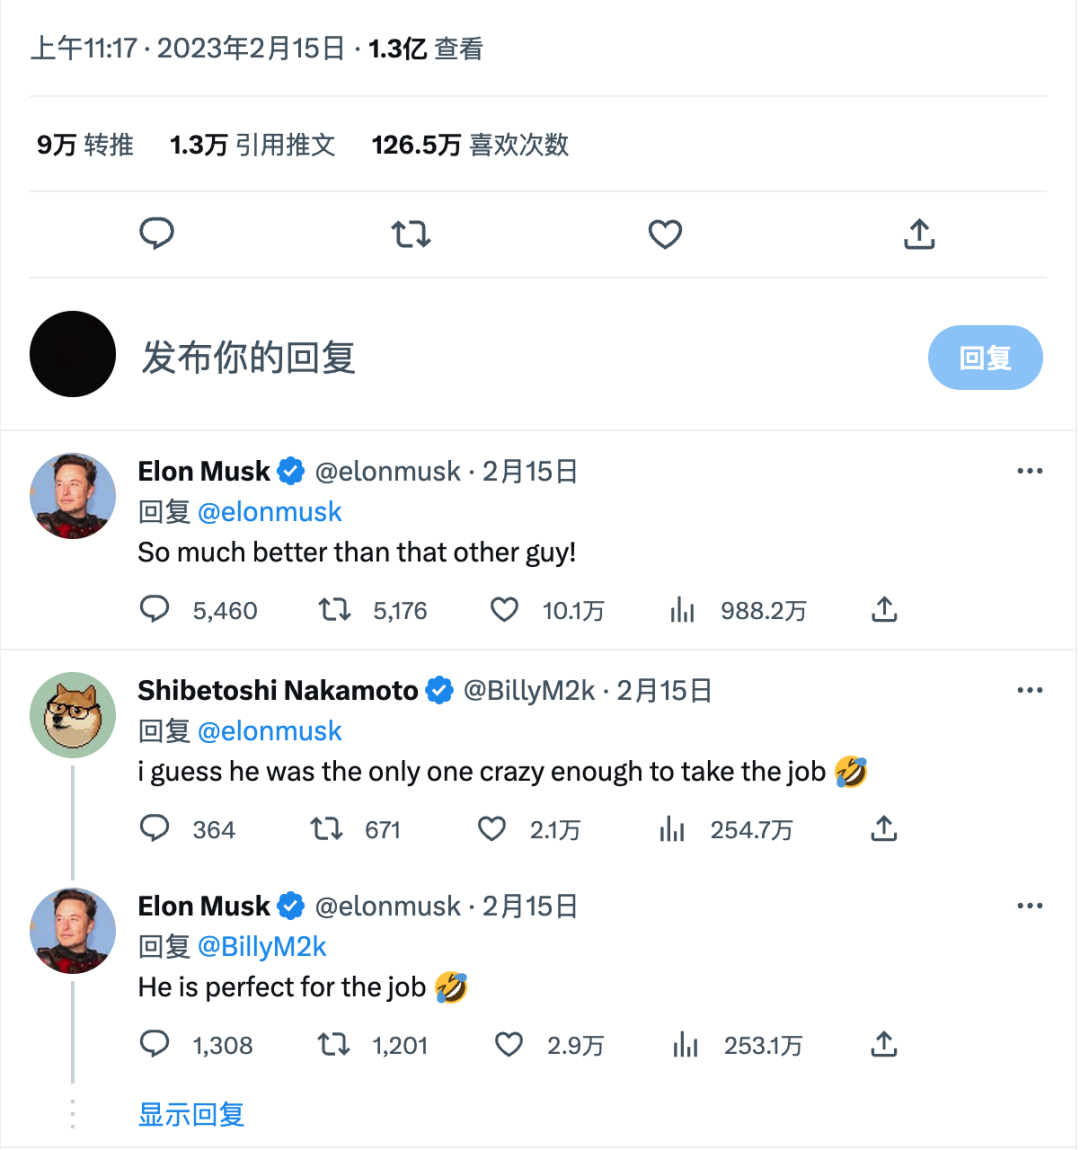This screenshot has width=1080, height=1150.
Task: Like Shibetoshi Nakamoto's reply showing 2.1万
Action: 492,829
